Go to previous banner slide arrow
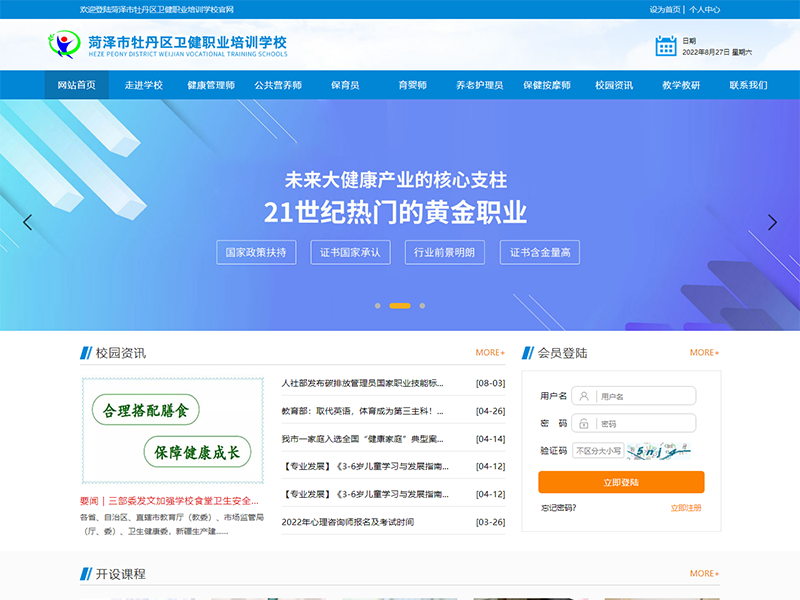This screenshot has width=800, height=600. pyautogui.click(x=27, y=222)
